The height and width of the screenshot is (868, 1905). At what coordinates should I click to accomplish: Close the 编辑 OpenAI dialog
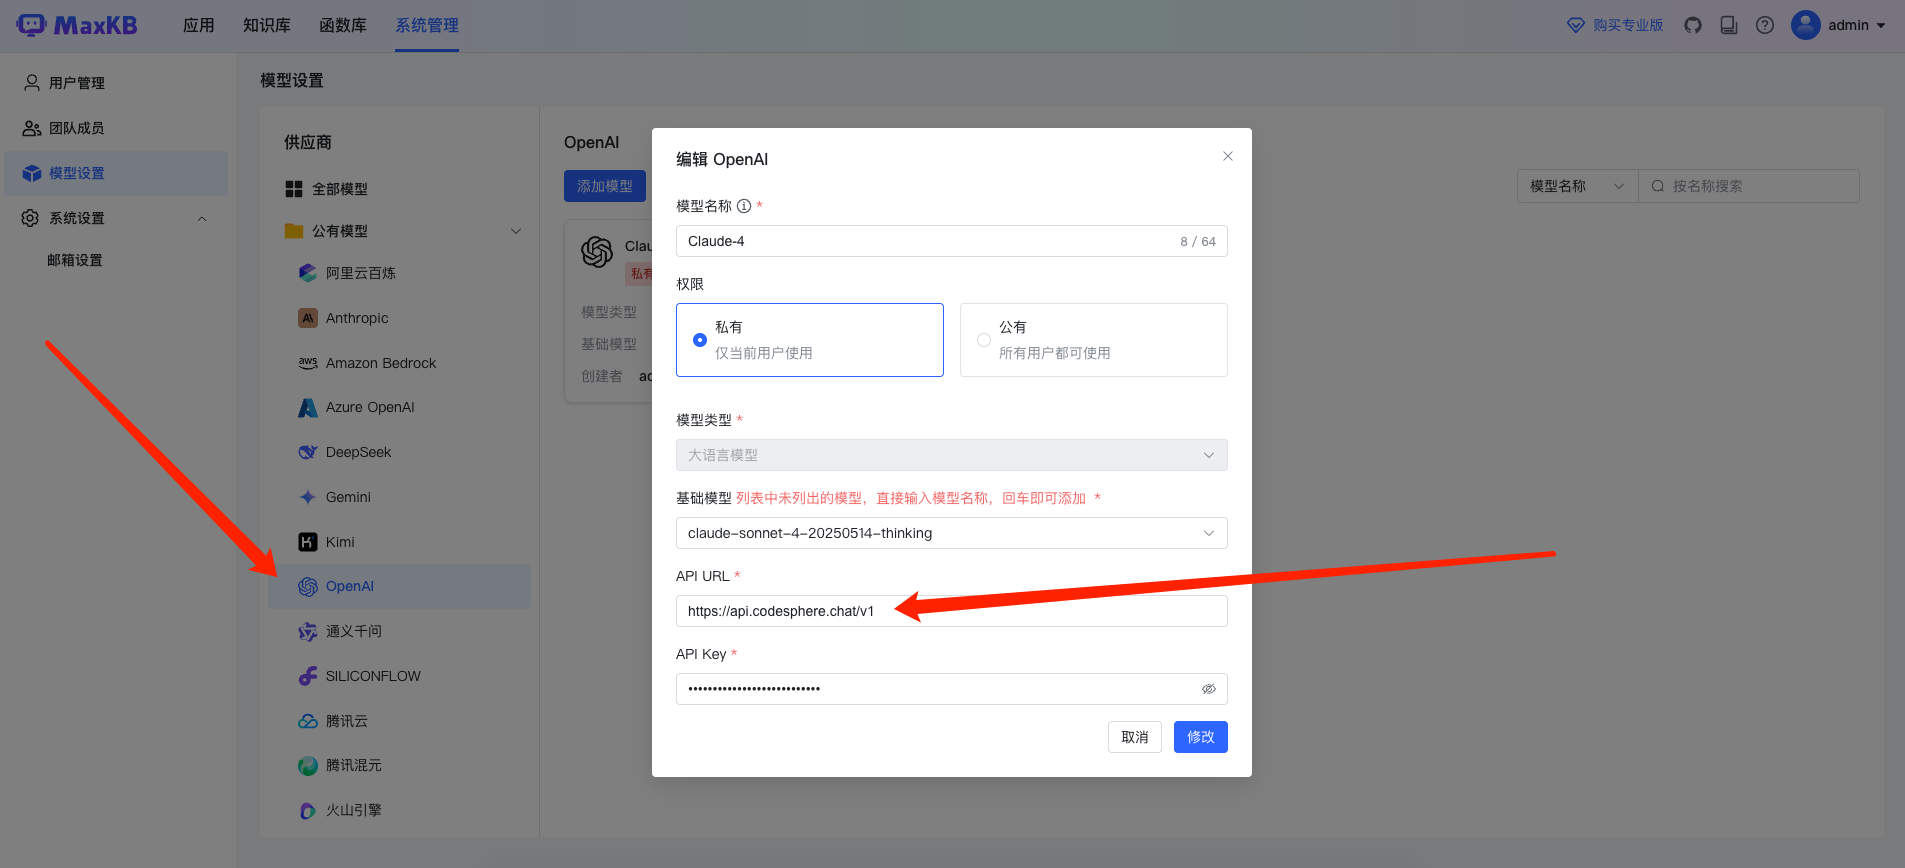[x=1228, y=156]
